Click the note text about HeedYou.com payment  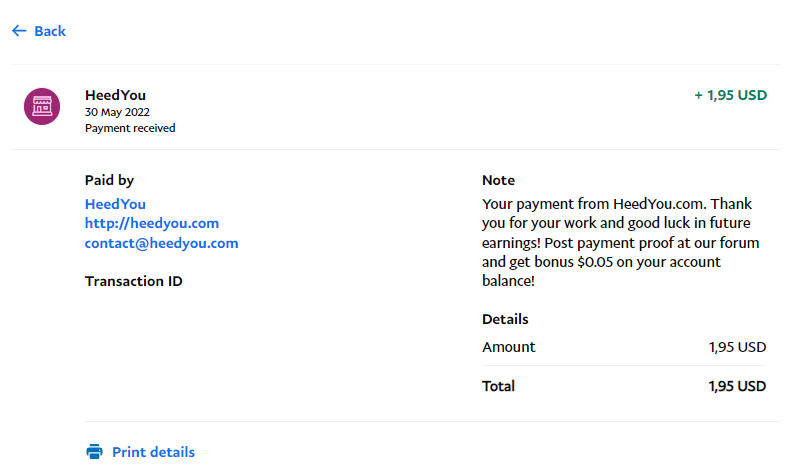pos(620,242)
